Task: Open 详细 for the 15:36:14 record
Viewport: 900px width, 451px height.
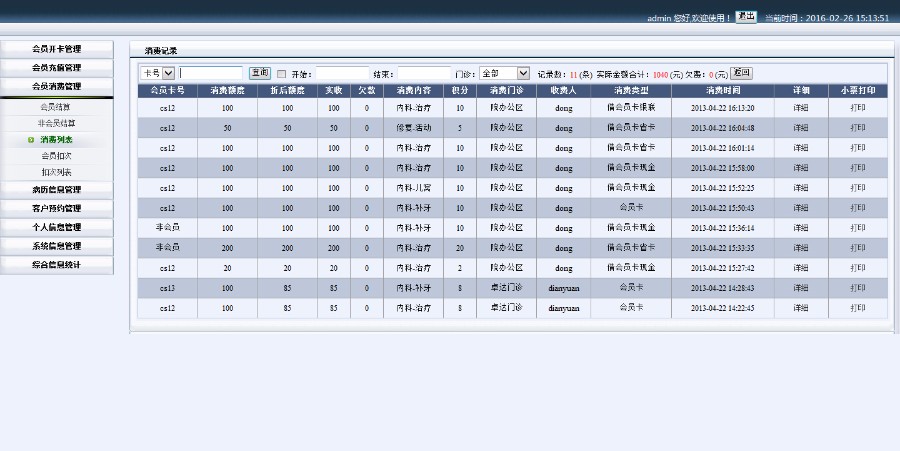Action: coord(801,228)
